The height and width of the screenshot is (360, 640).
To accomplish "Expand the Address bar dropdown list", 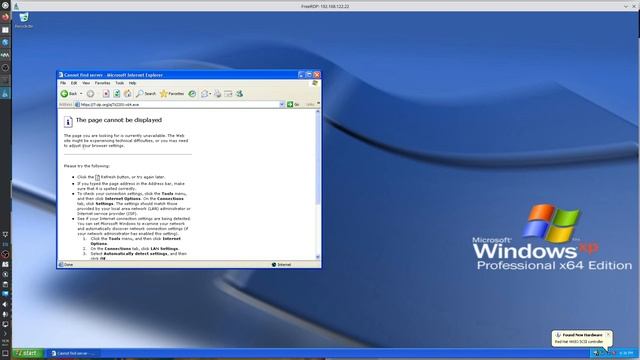I will click(282, 104).
